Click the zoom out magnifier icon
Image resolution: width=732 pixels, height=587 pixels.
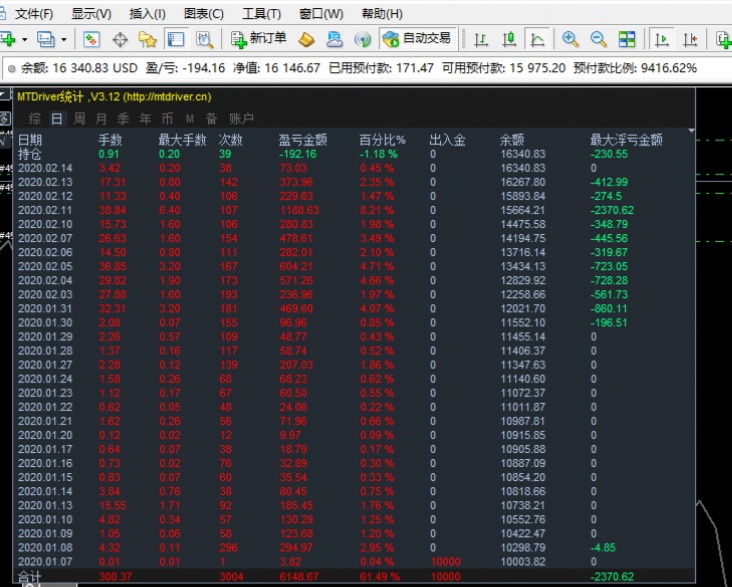pyautogui.click(x=598, y=39)
